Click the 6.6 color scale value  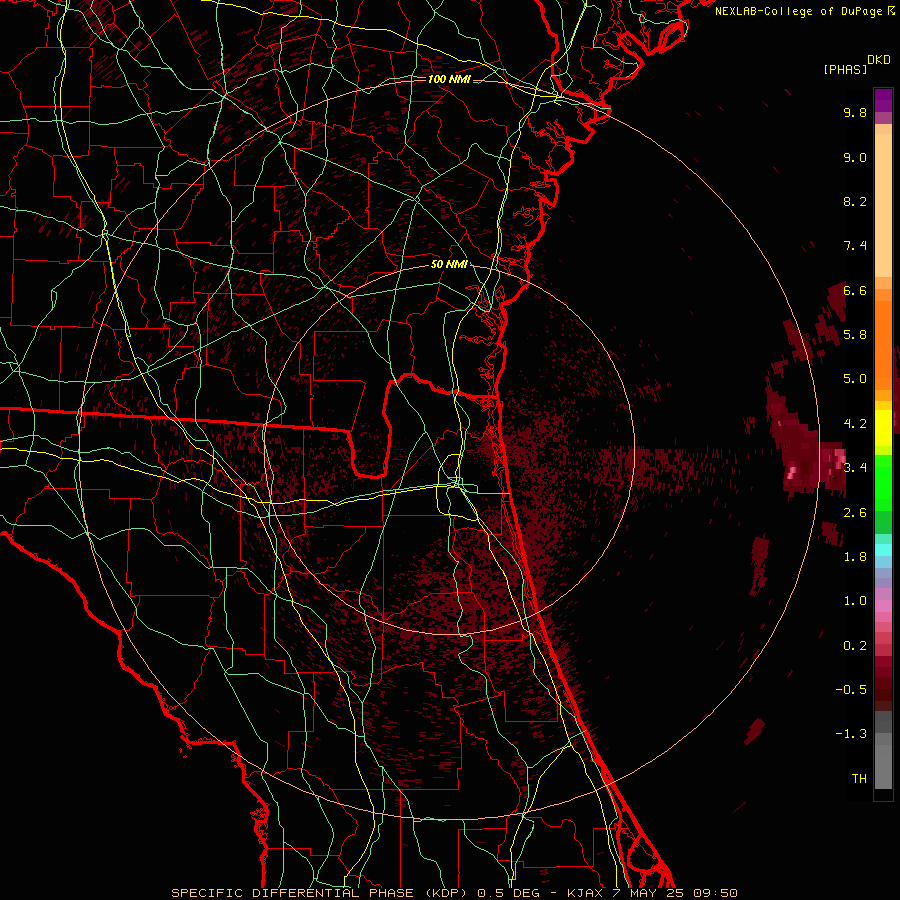pyautogui.click(x=855, y=290)
